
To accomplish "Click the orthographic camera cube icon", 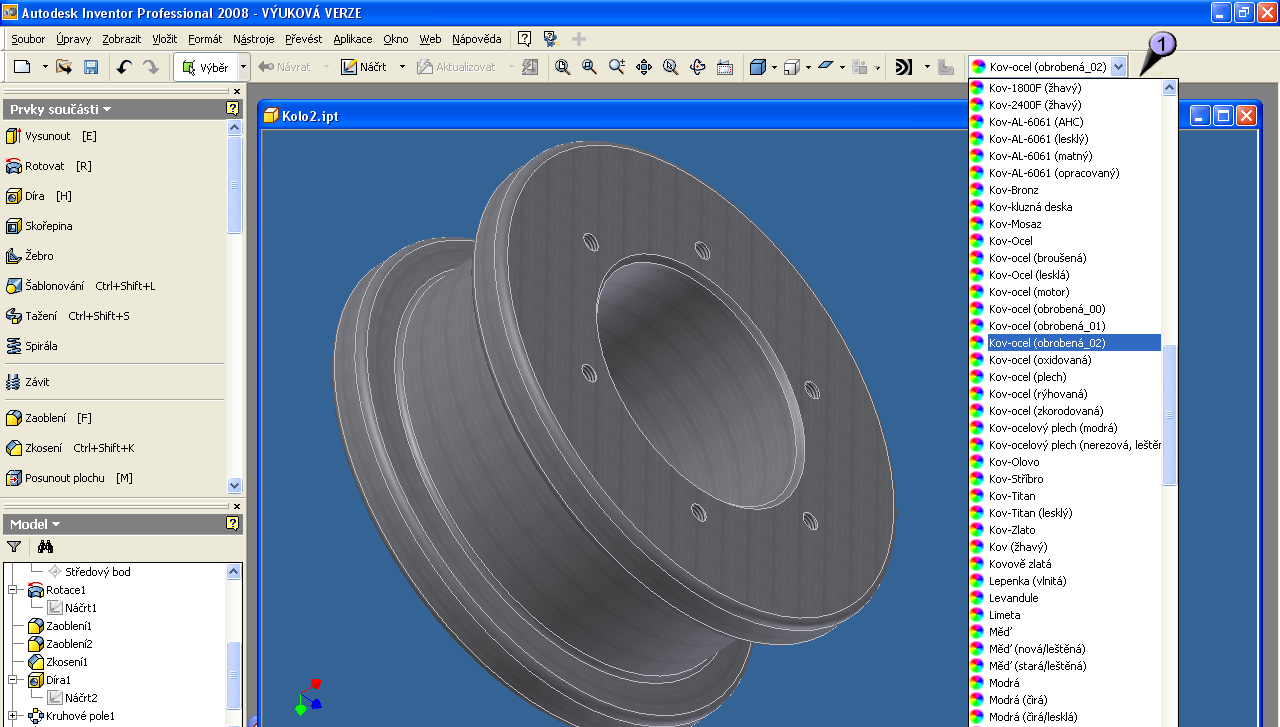I will (x=791, y=67).
